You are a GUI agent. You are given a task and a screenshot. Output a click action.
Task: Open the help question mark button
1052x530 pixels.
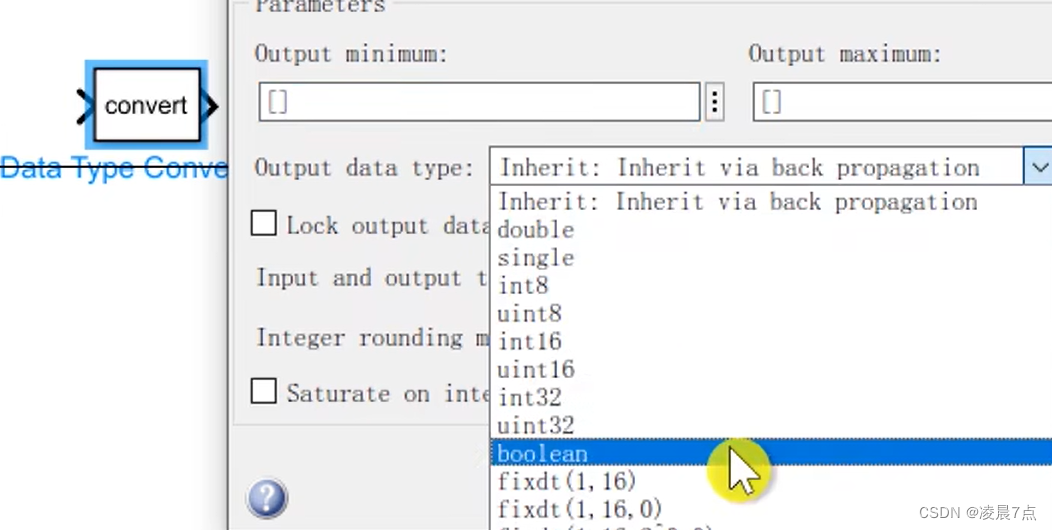pos(267,498)
